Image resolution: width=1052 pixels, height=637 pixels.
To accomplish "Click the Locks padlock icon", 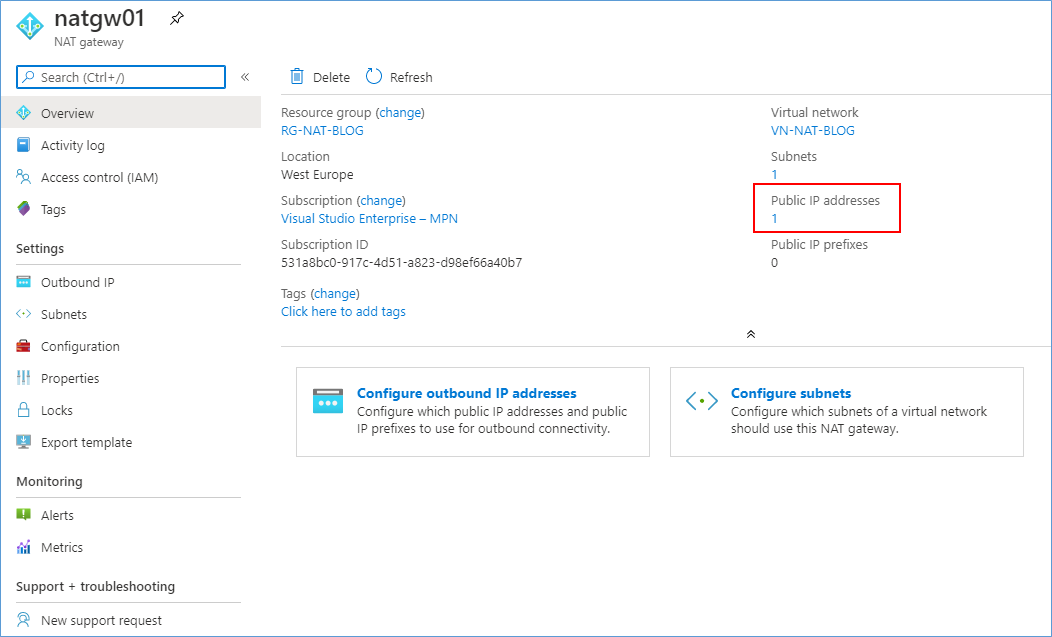I will [x=23, y=410].
